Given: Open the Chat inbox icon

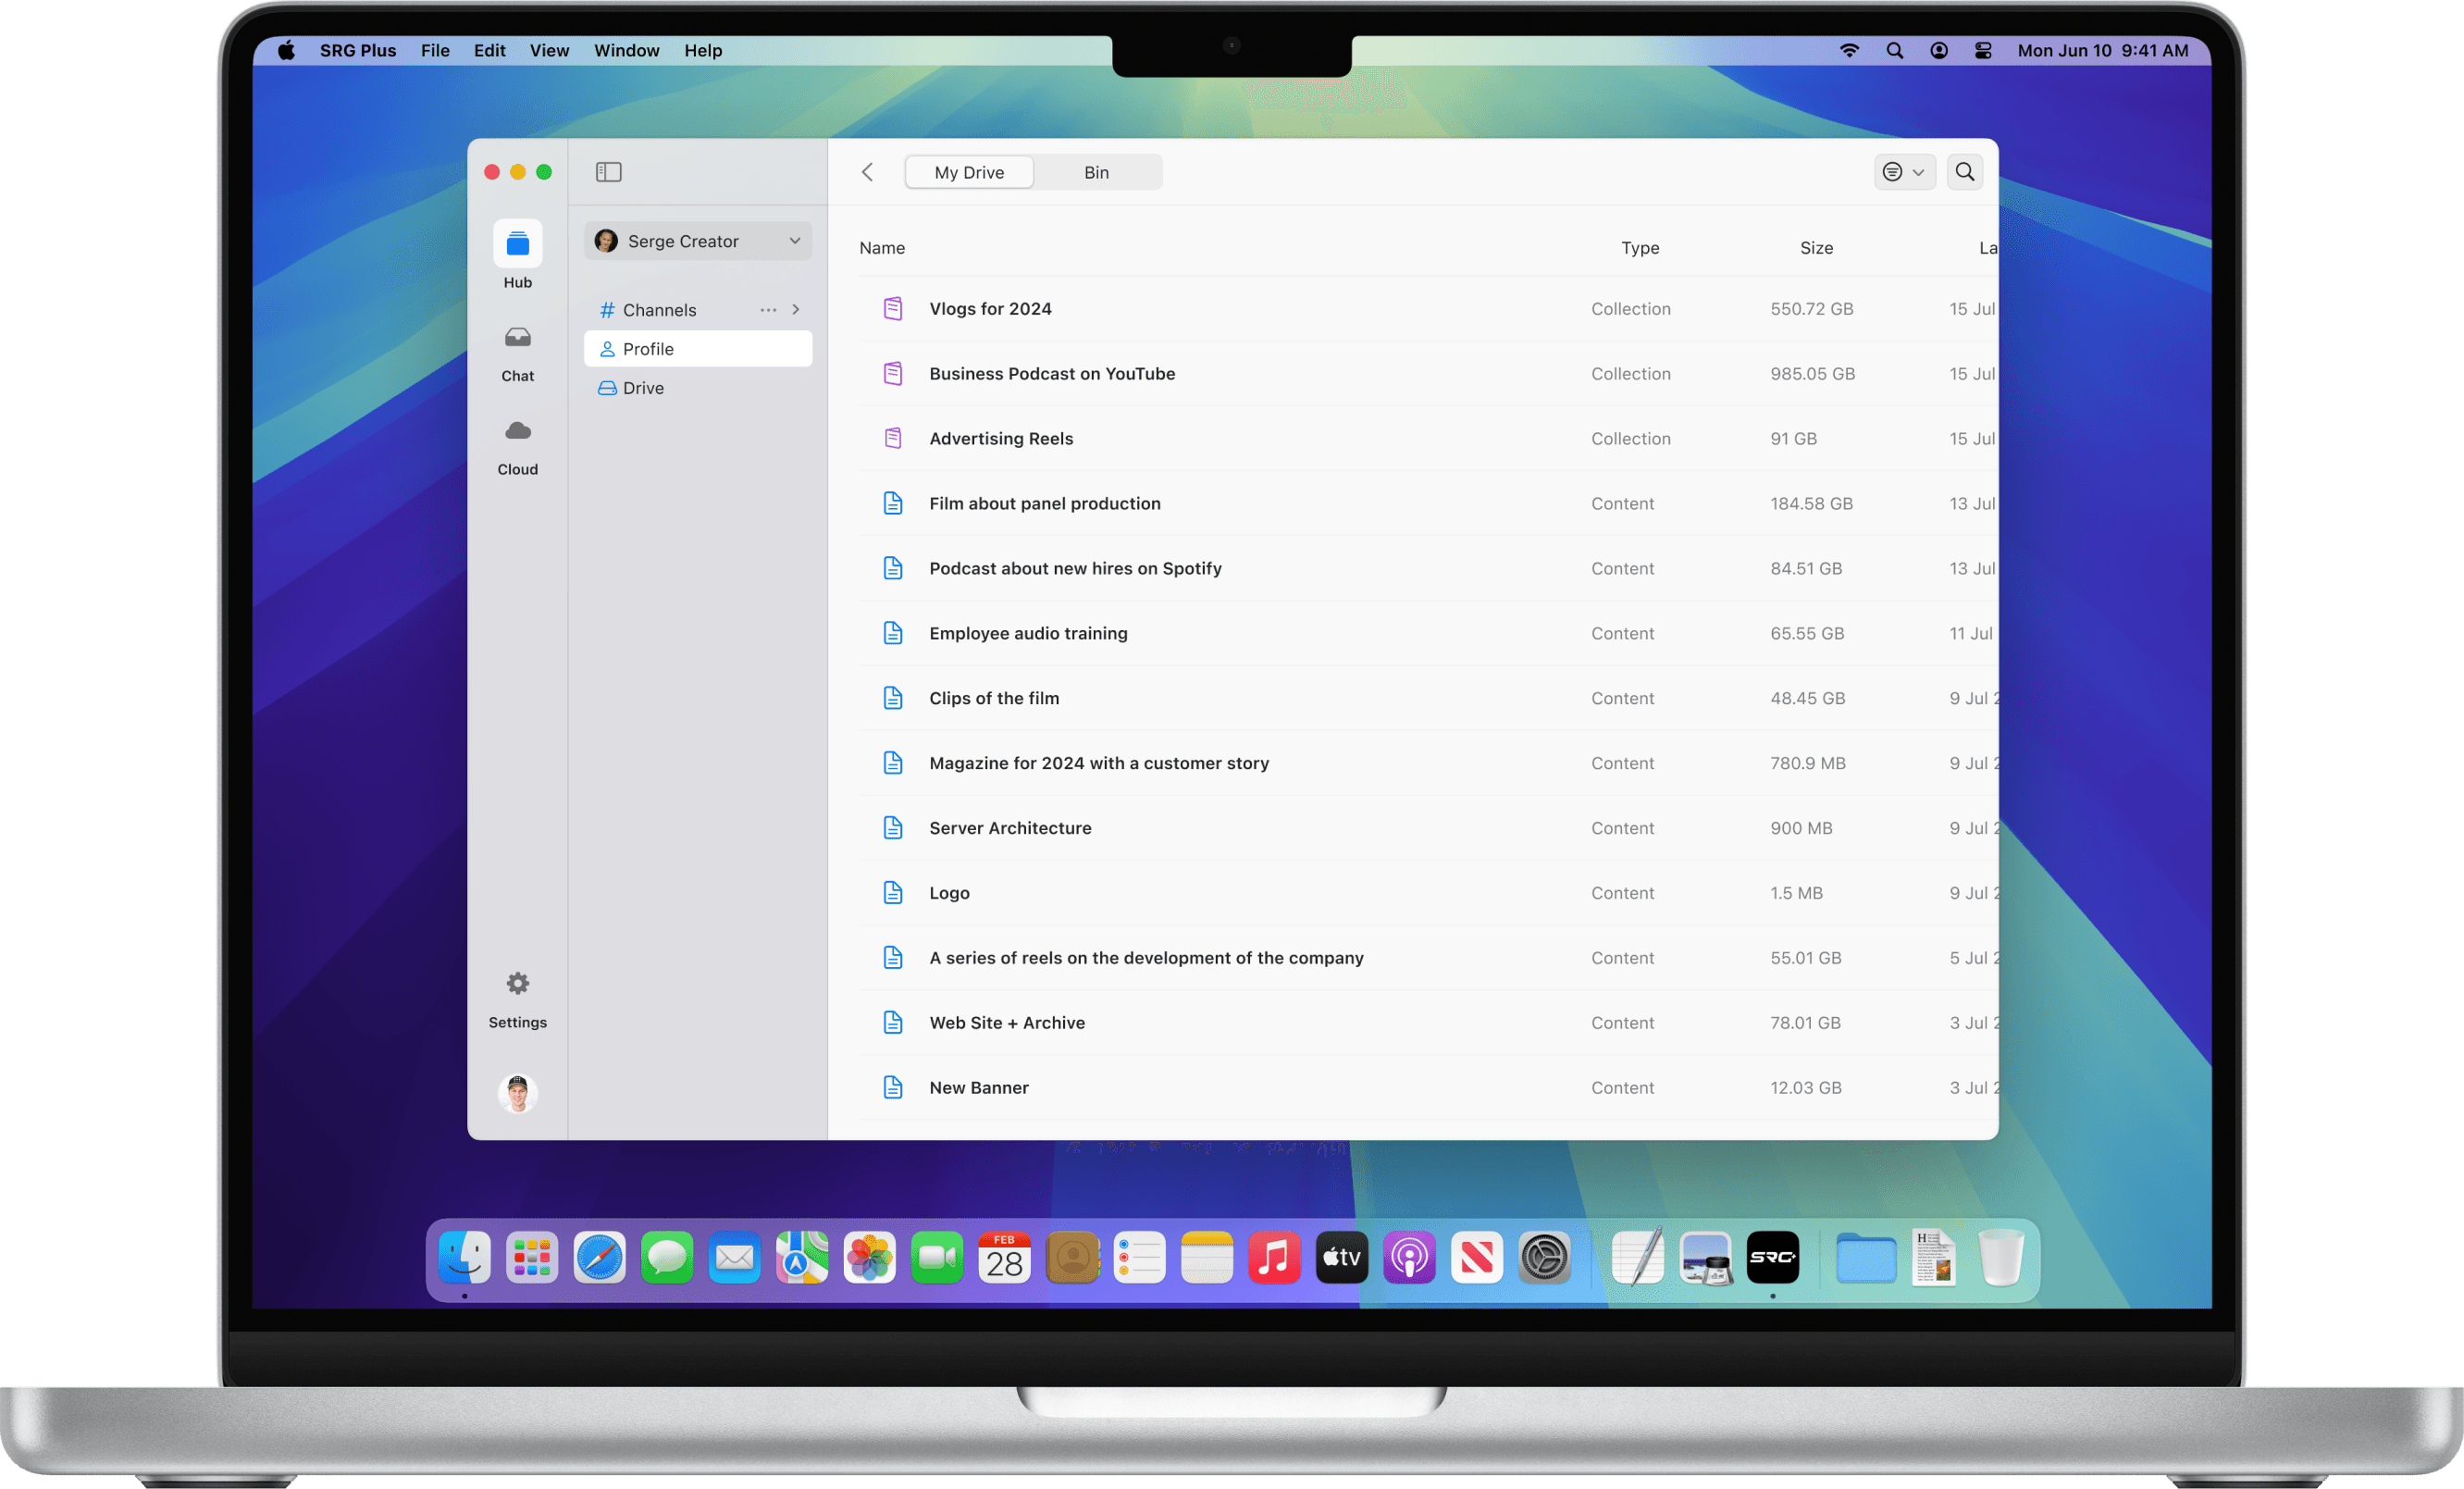Looking at the screenshot, I should coord(517,338).
